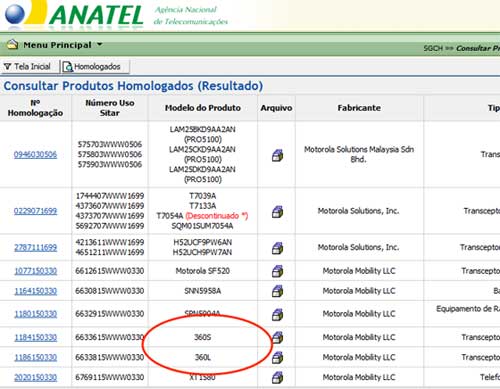Open the Arquivo icon for homologação 1180150330
The image size is (500, 389).
pos(277,314)
